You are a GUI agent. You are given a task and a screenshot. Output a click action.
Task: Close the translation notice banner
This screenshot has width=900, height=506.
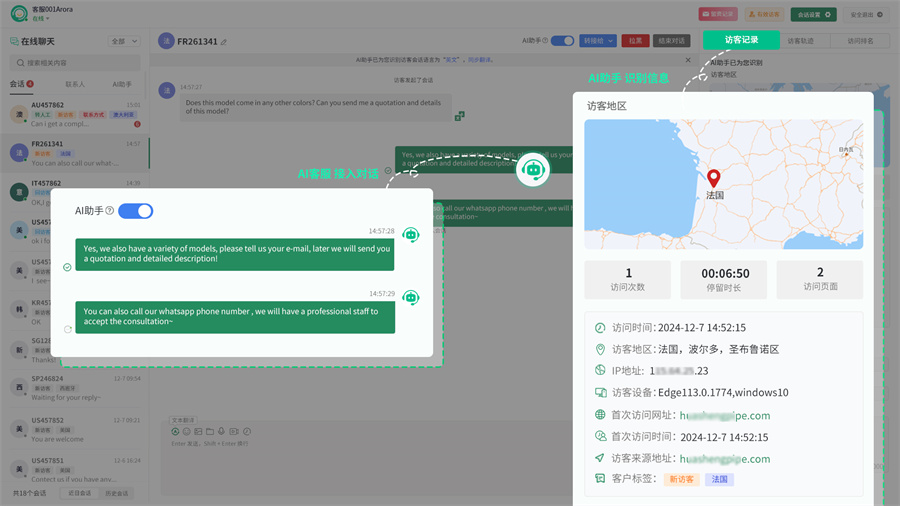(687, 60)
